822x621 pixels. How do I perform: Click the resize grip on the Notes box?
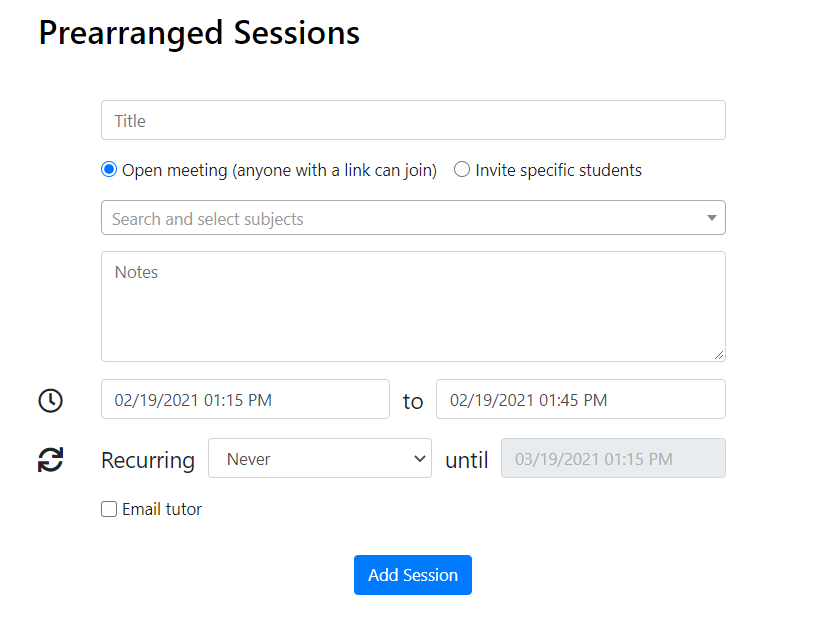pyautogui.click(x=718, y=354)
